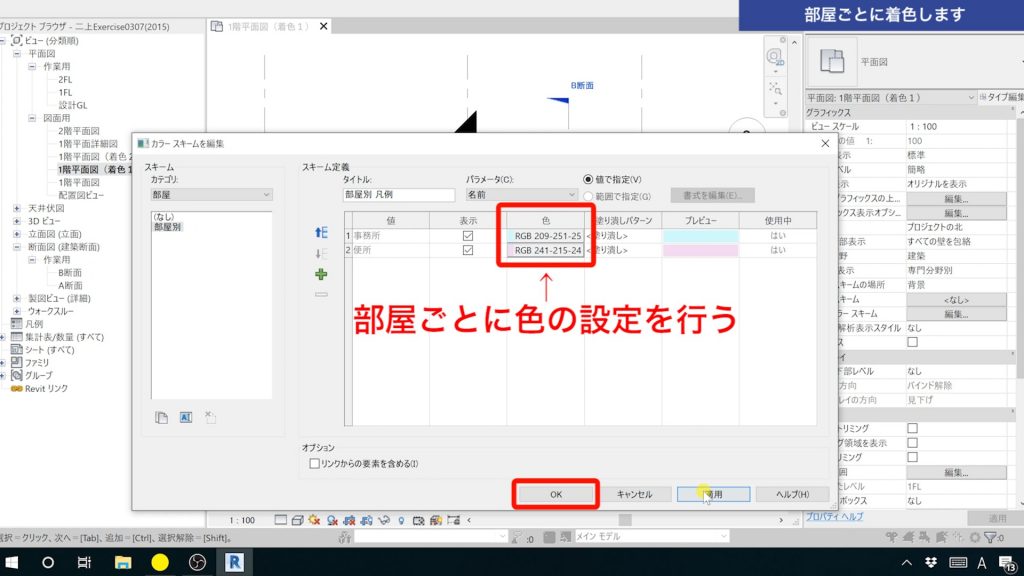Screen dimensions: 1024x576
Task: Click the reveal hidden elements lightbulb icon
Action: coord(401,520)
